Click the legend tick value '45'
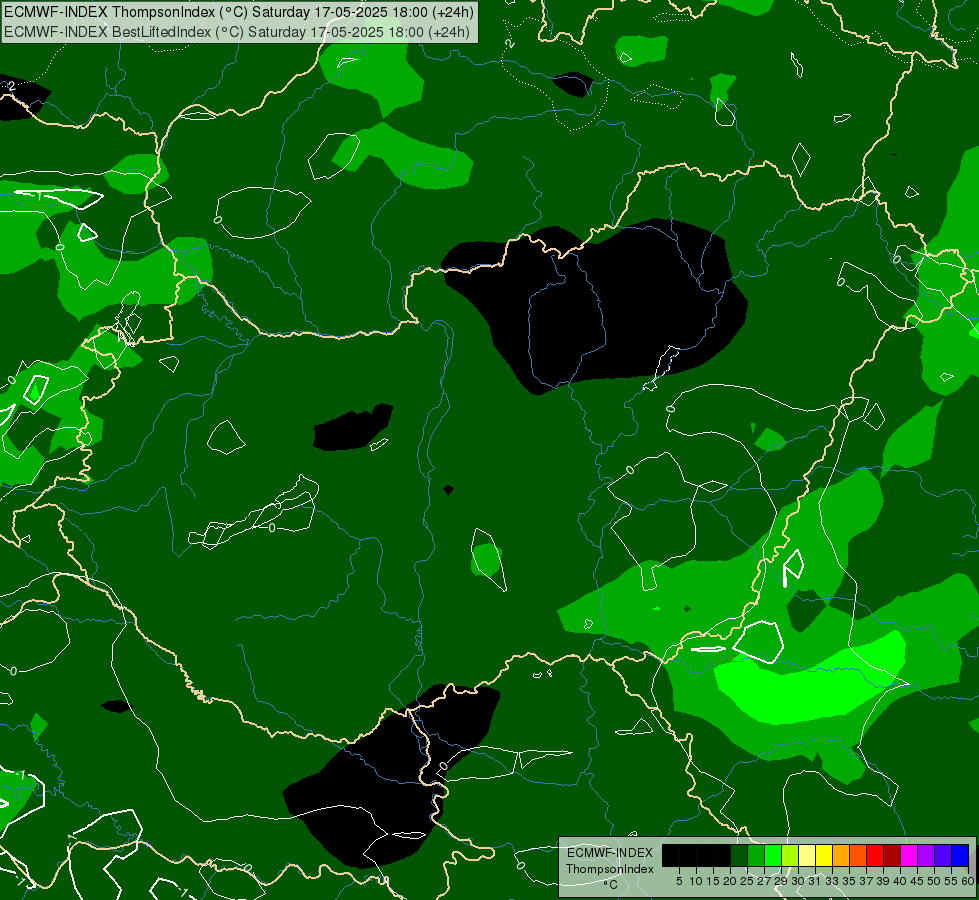The width and height of the screenshot is (979, 900). click(x=917, y=881)
